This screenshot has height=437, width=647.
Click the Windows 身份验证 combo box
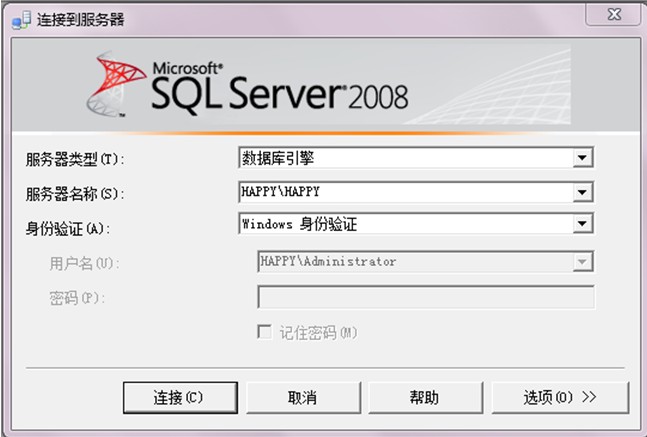click(x=416, y=224)
